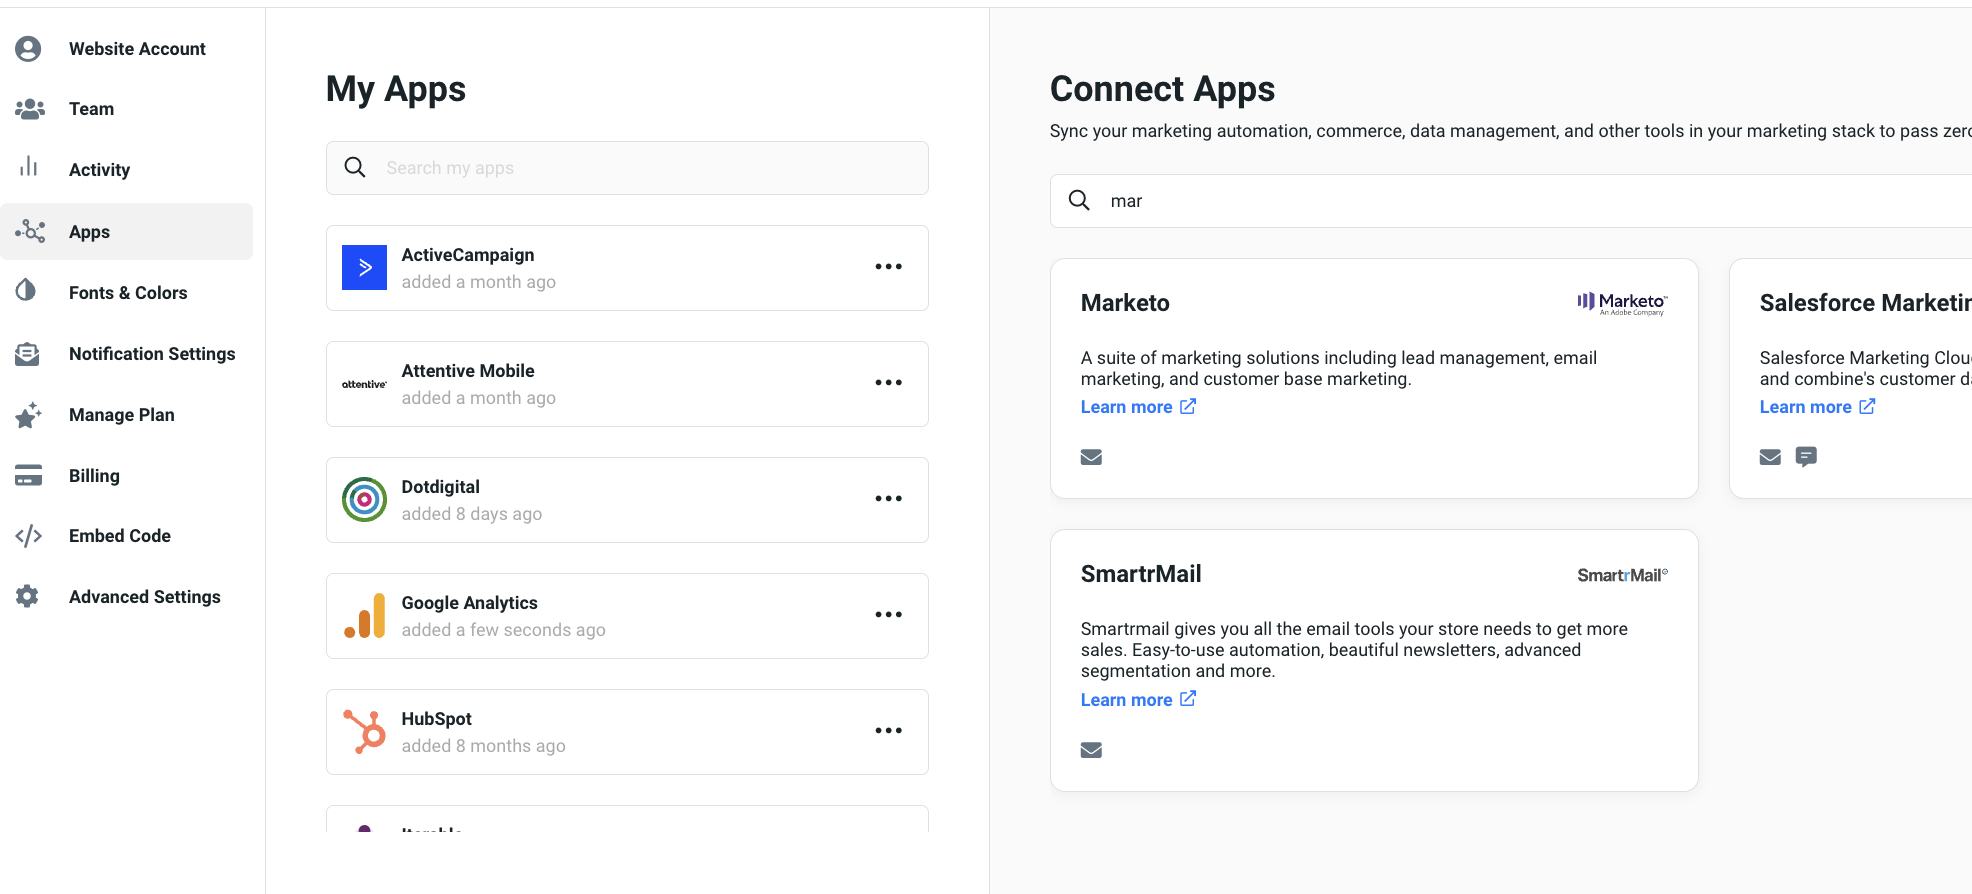Click 'added 8 days ago' text

coord(472,514)
